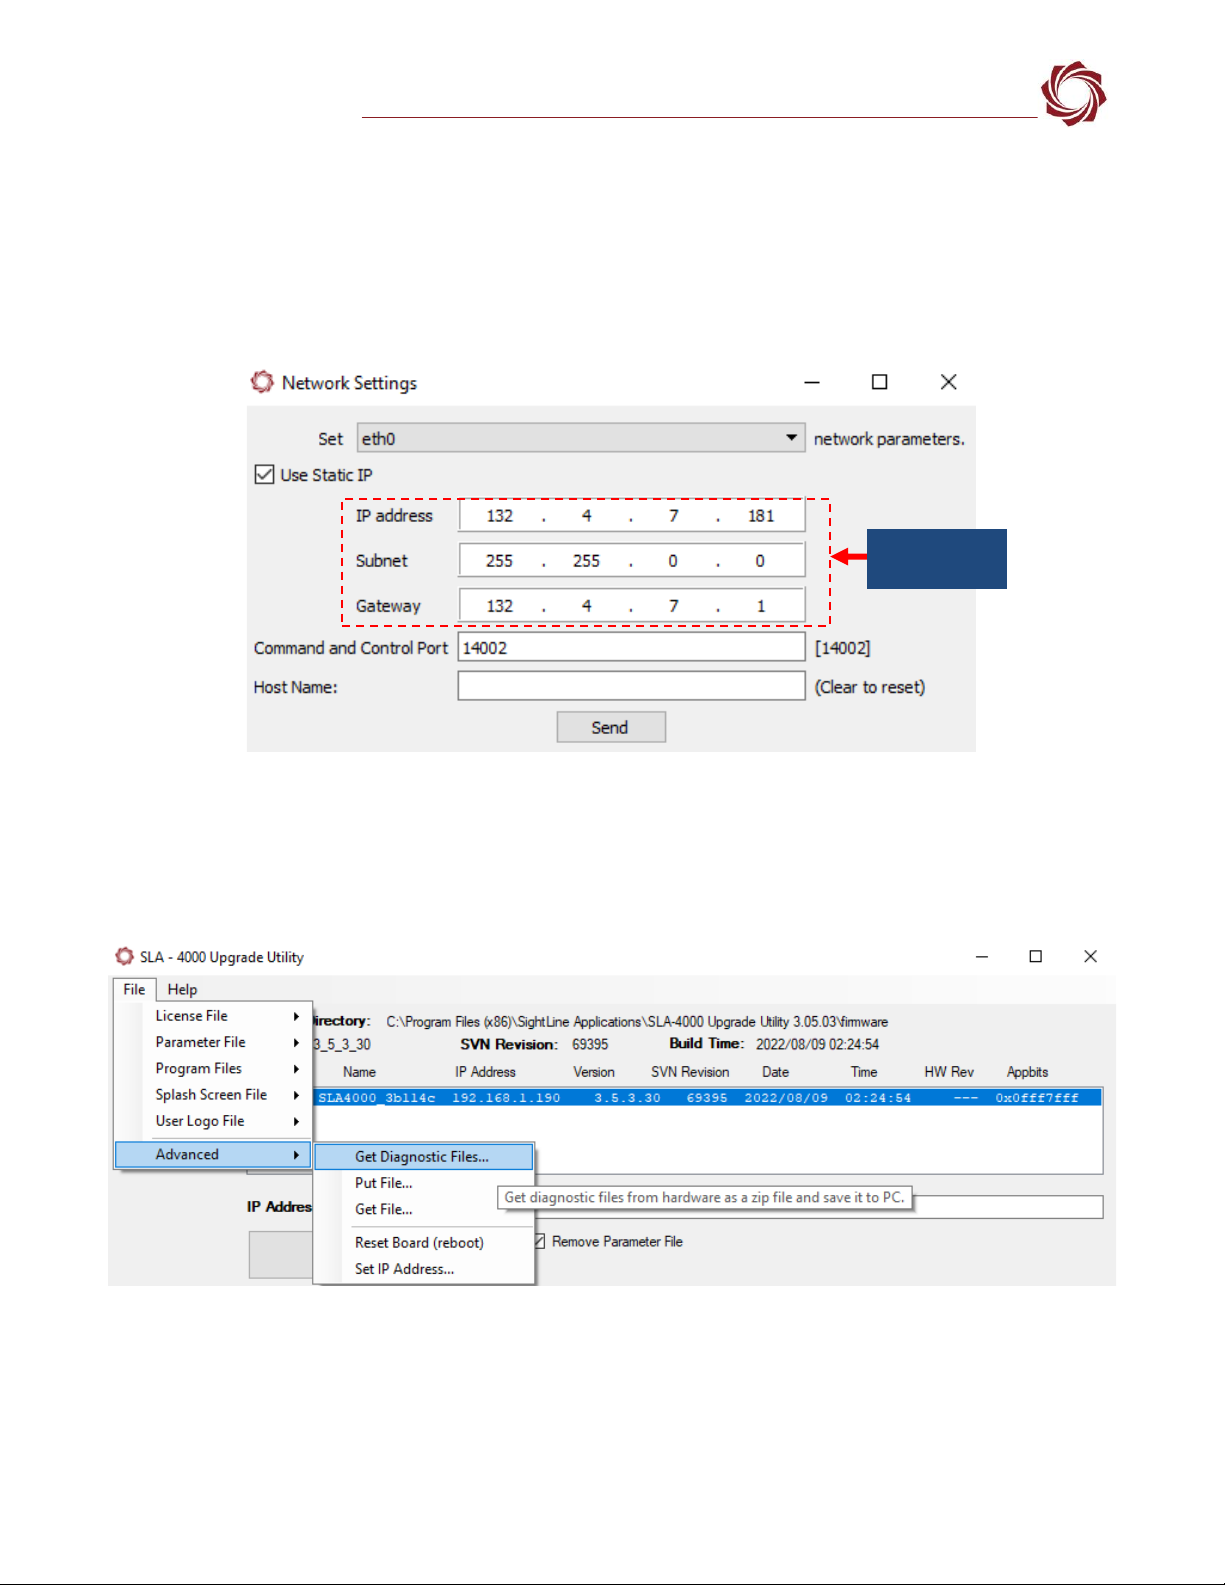Expand the User Logo File submenu

(x=227, y=1121)
